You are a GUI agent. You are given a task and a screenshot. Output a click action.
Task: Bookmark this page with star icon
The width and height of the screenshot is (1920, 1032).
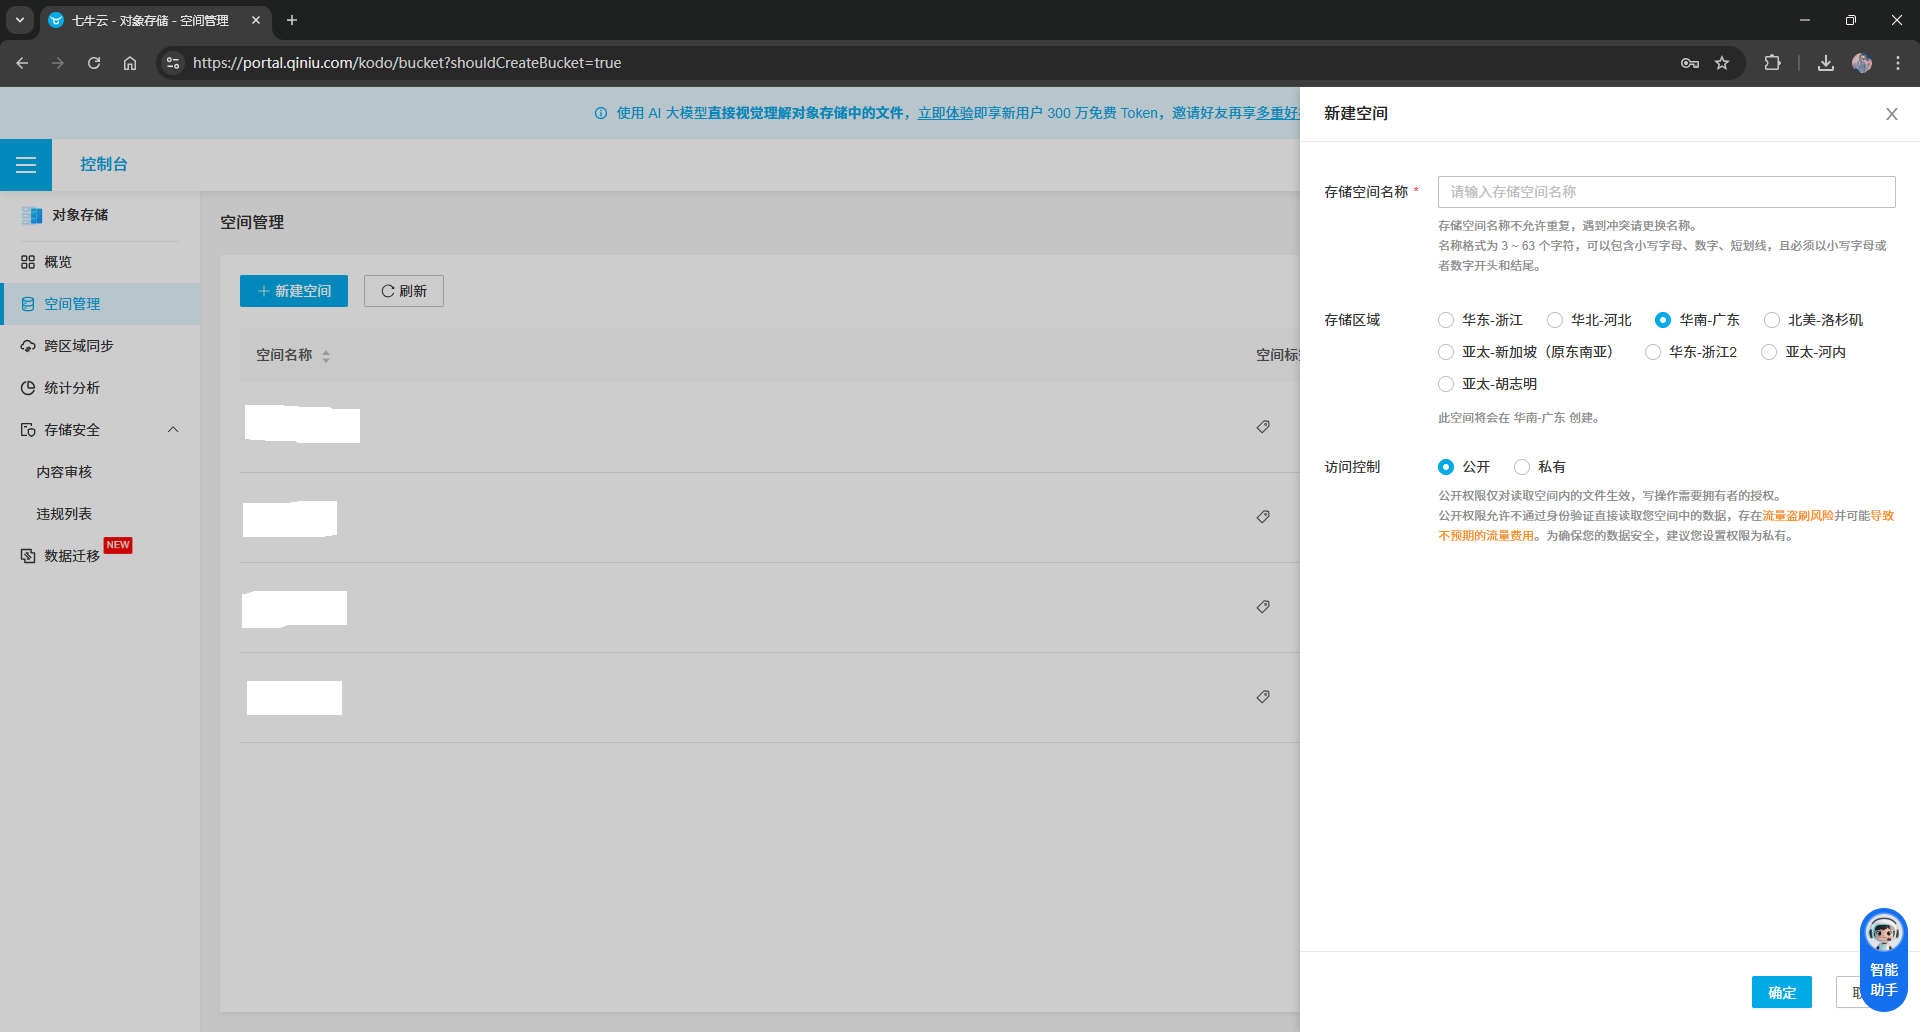(x=1722, y=63)
